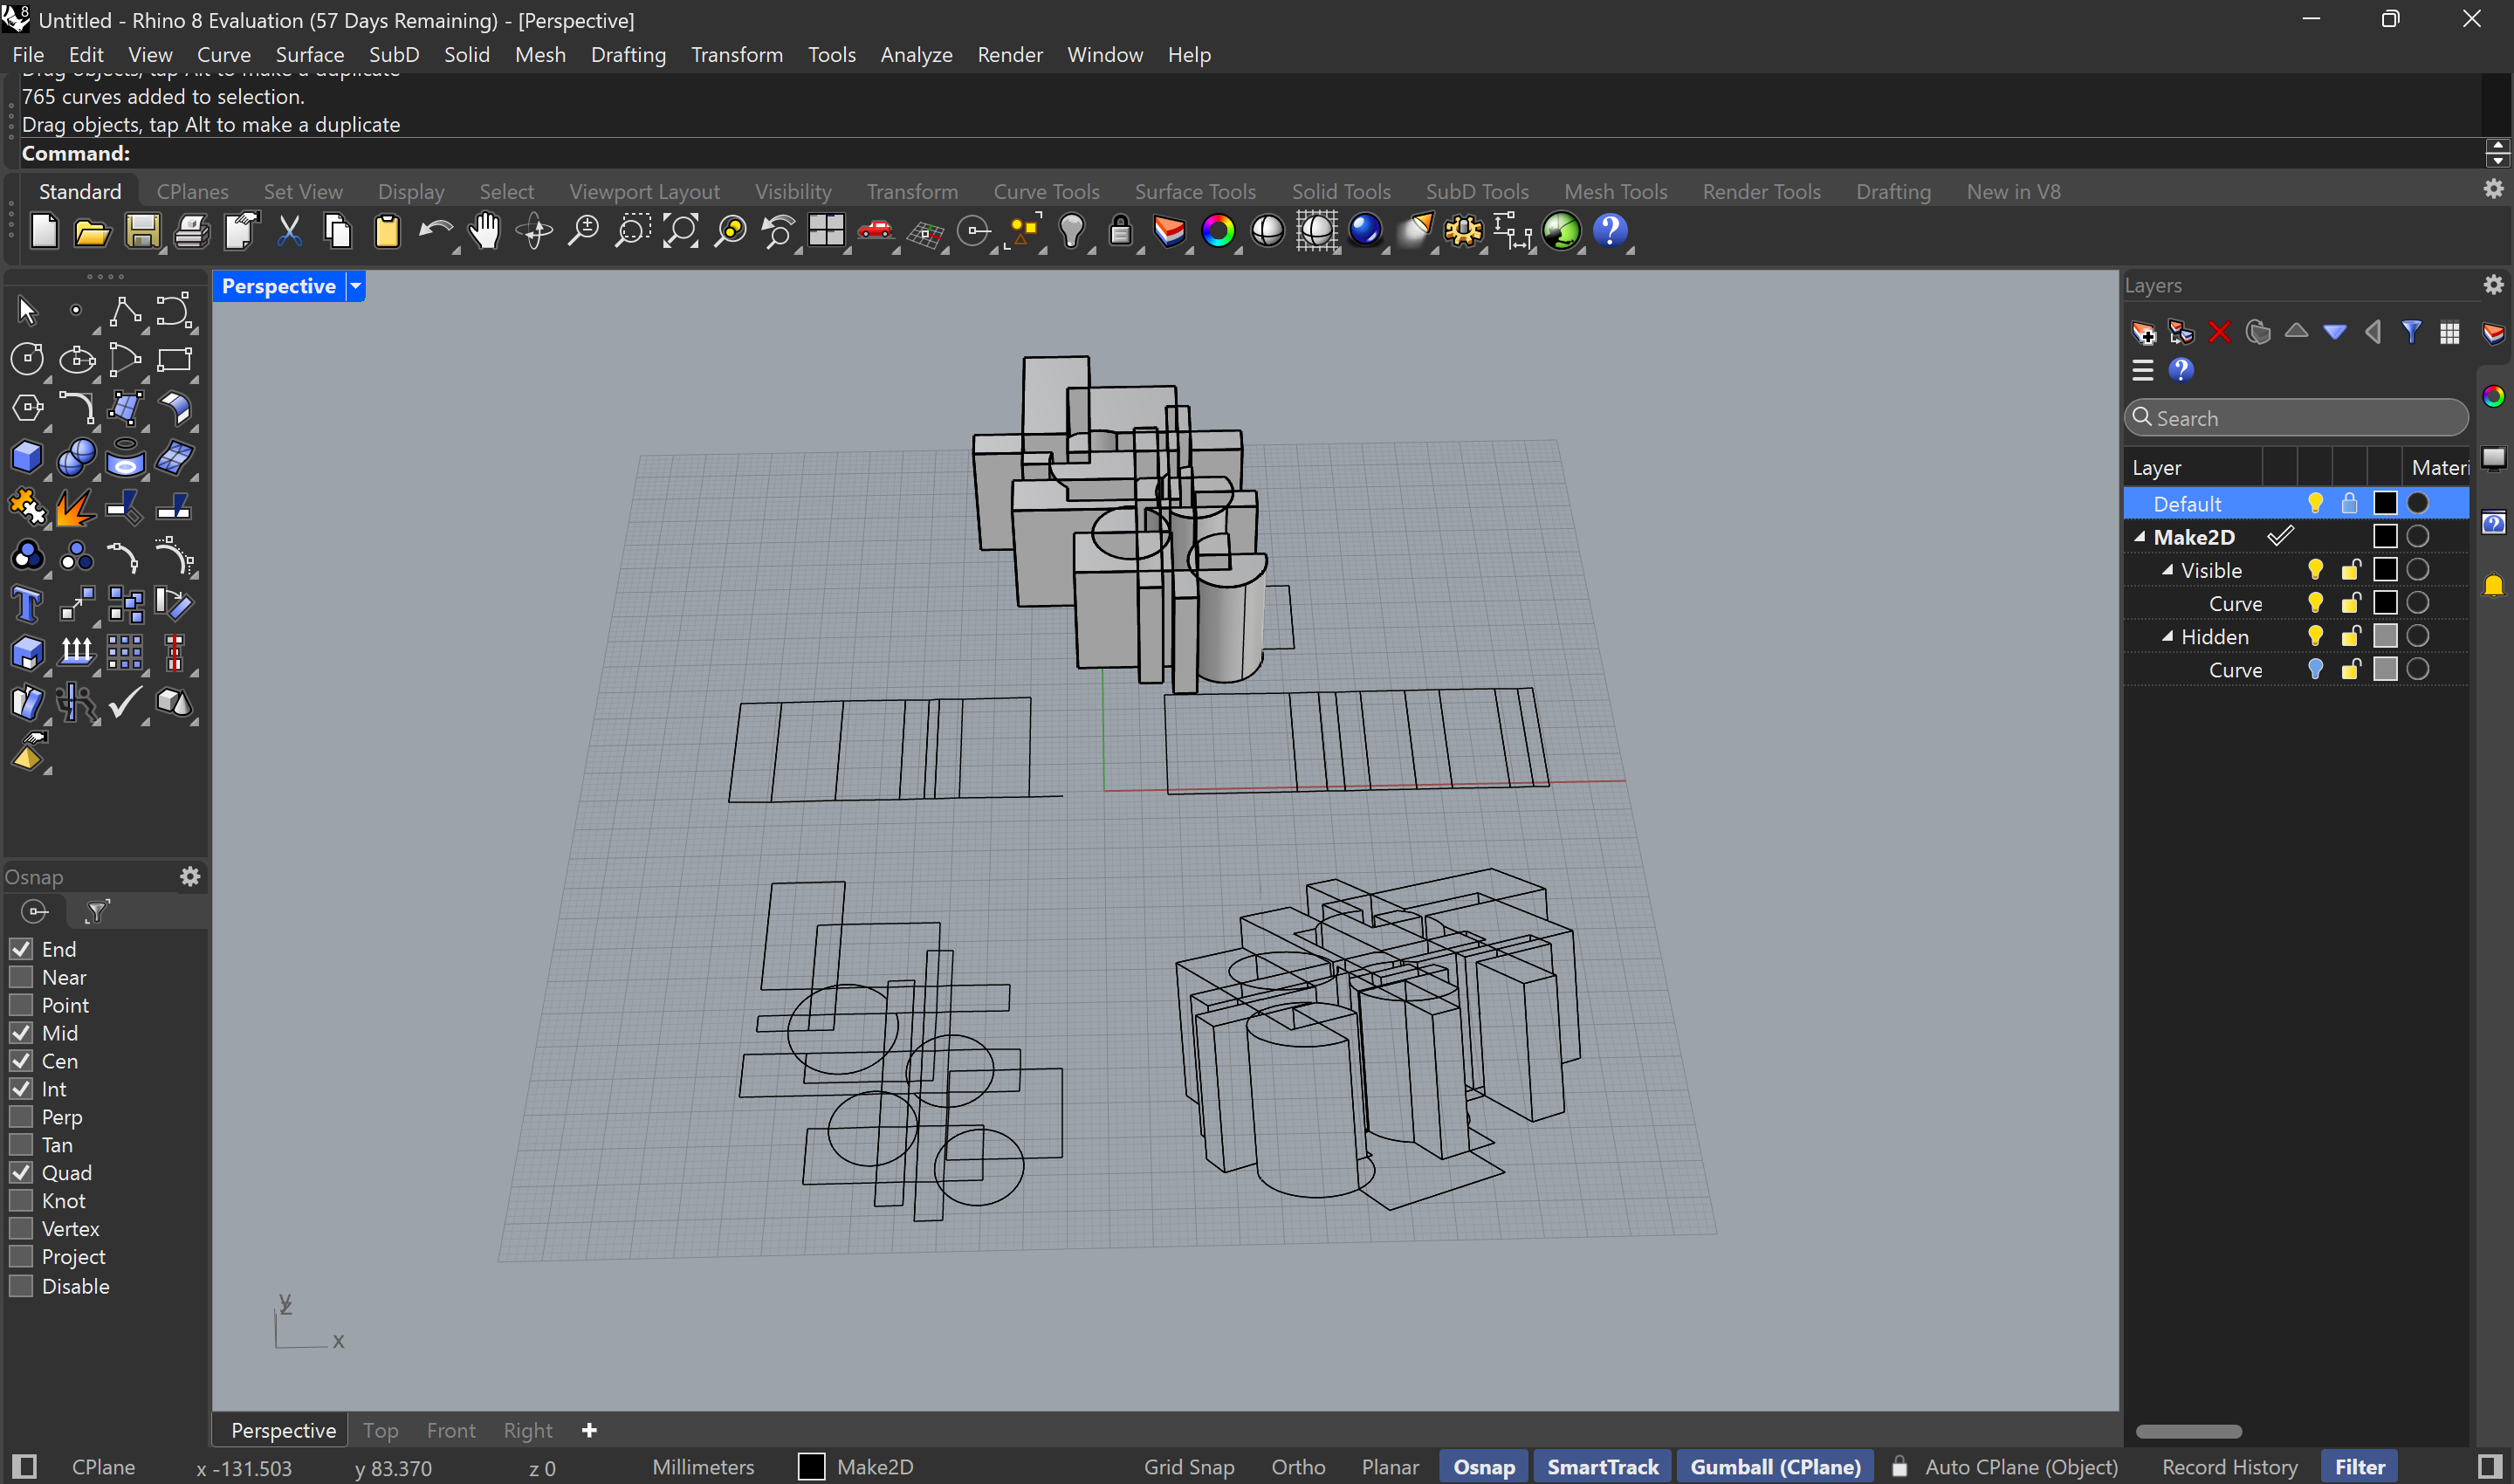Switch to the Top viewport tab
The image size is (2514, 1484).
click(381, 1430)
